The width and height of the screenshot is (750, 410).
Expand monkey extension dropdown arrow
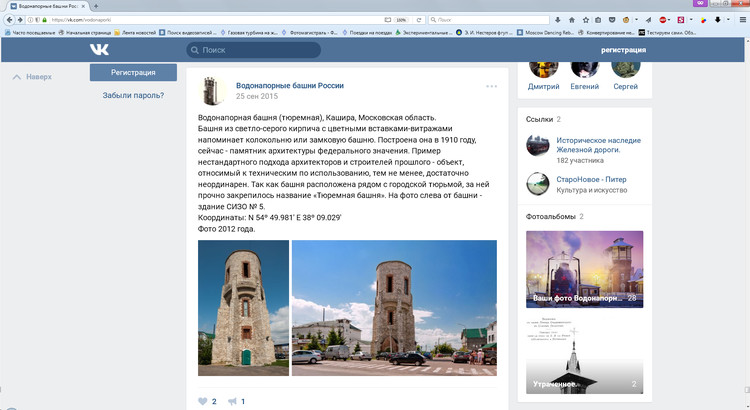(x=636, y=20)
